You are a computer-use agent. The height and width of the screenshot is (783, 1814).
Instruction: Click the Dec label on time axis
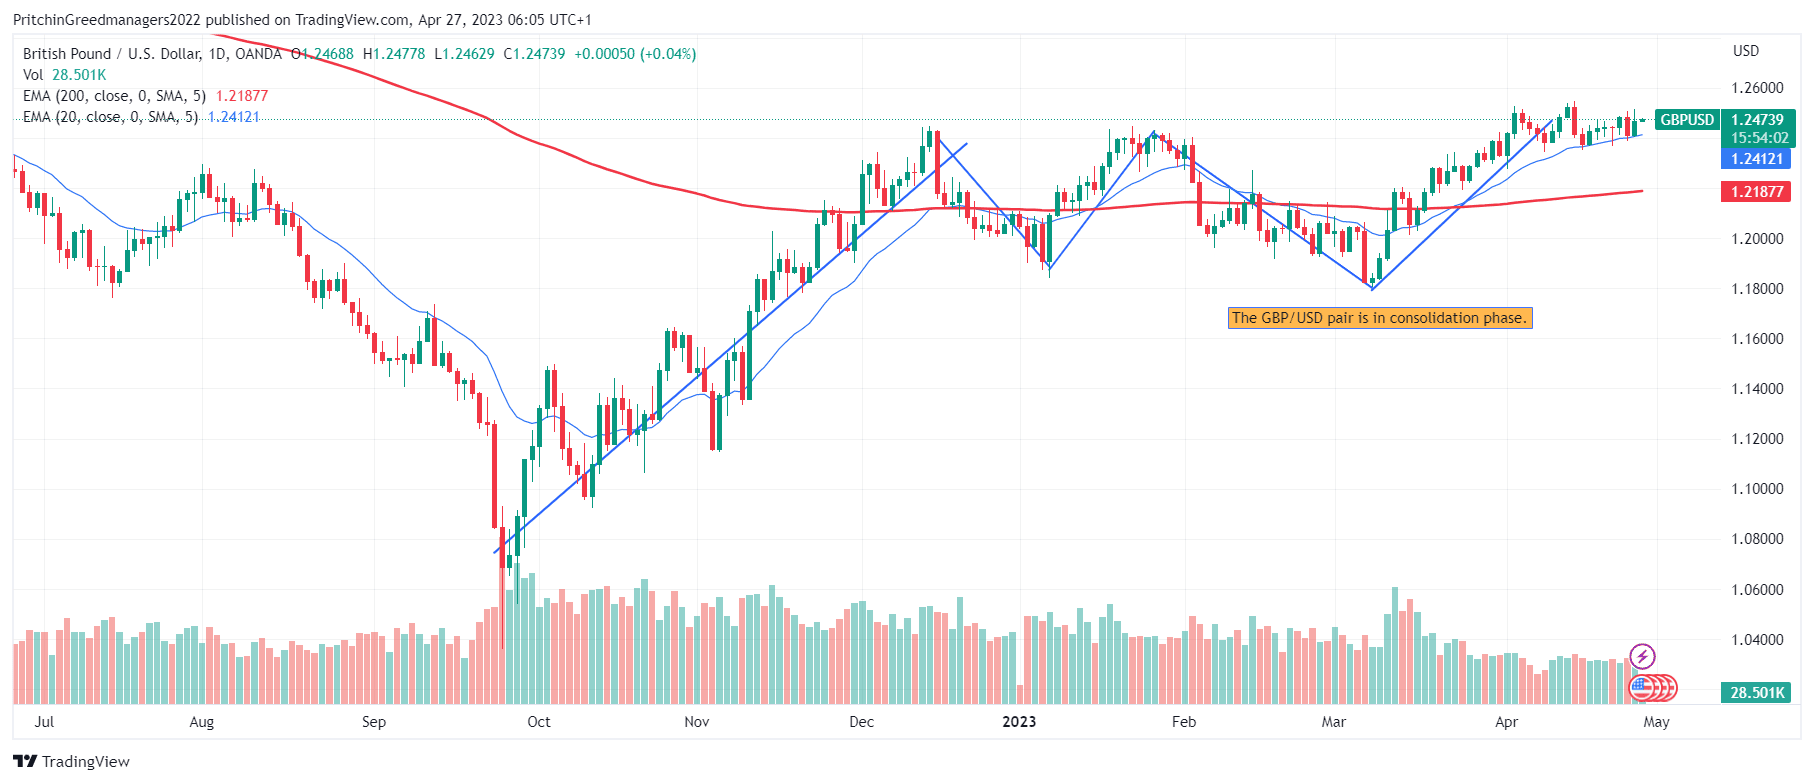tap(861, 722)
